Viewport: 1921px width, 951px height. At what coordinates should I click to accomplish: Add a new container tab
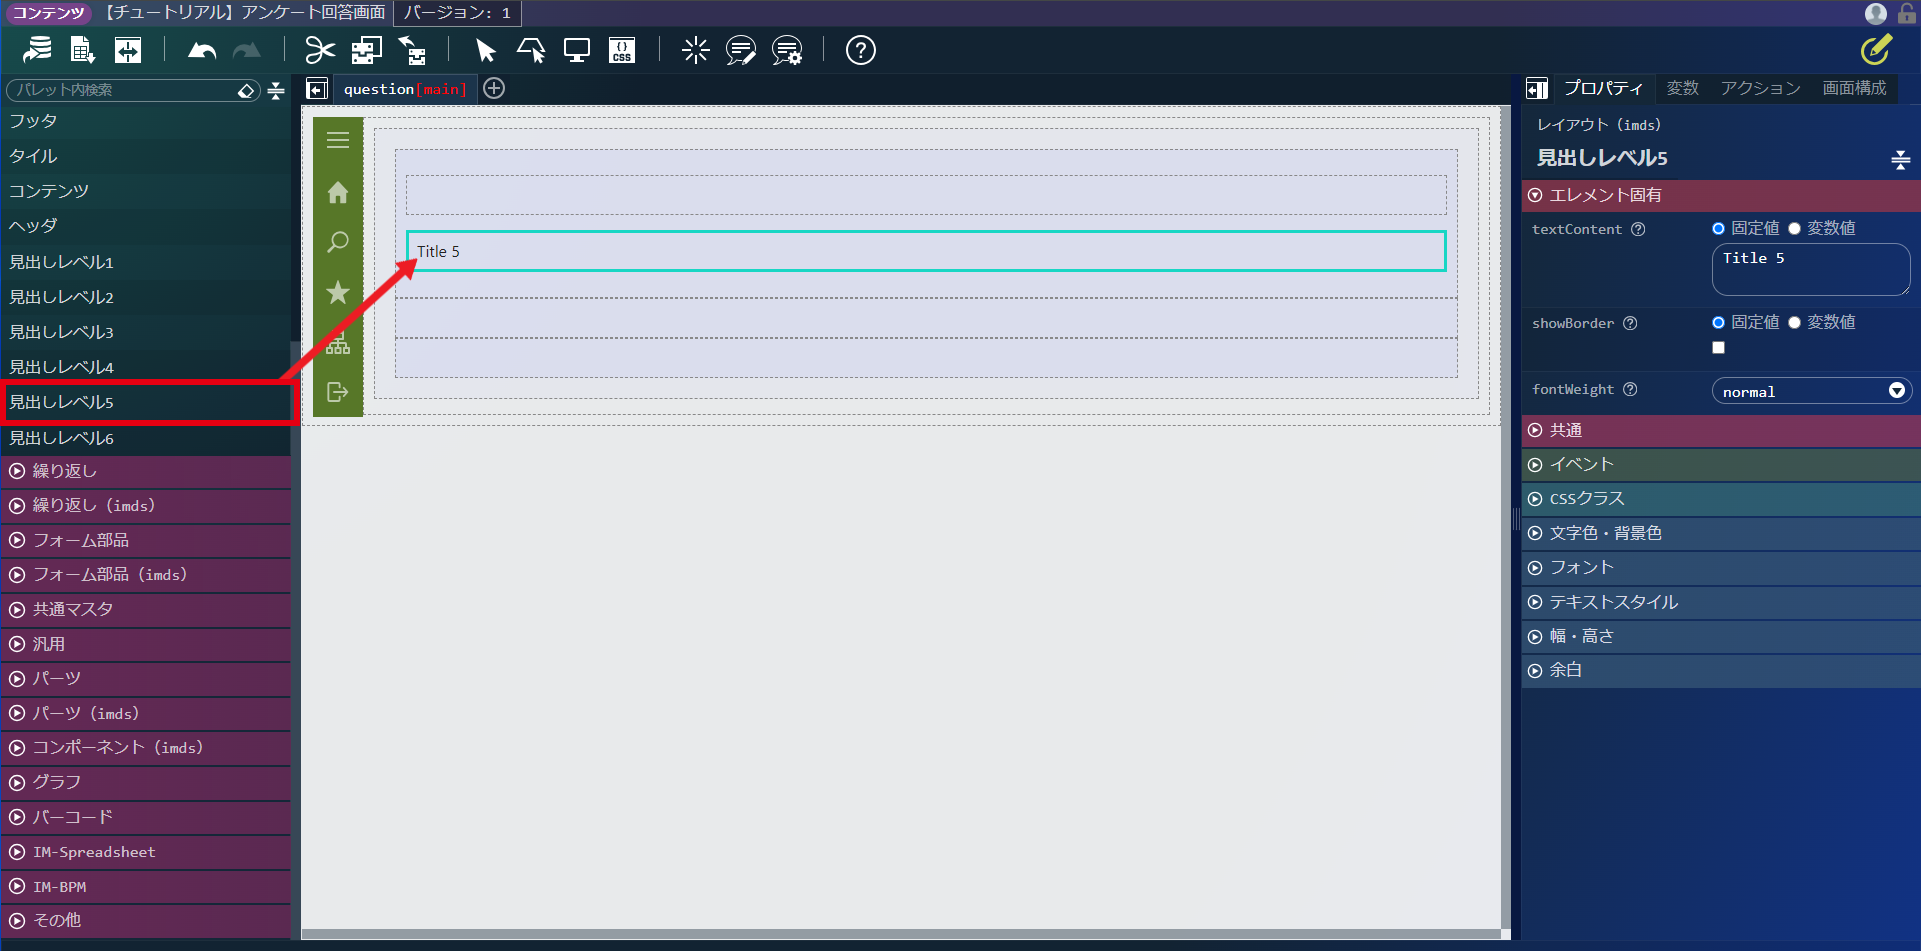(x=494, y=88)
